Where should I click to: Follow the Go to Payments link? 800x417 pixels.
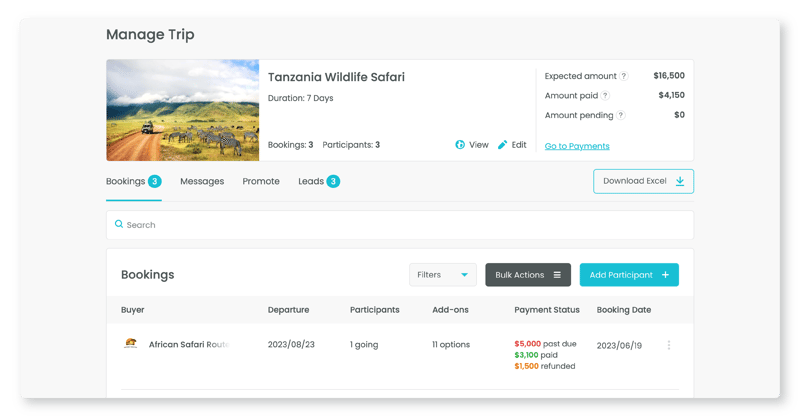[577, 146]
